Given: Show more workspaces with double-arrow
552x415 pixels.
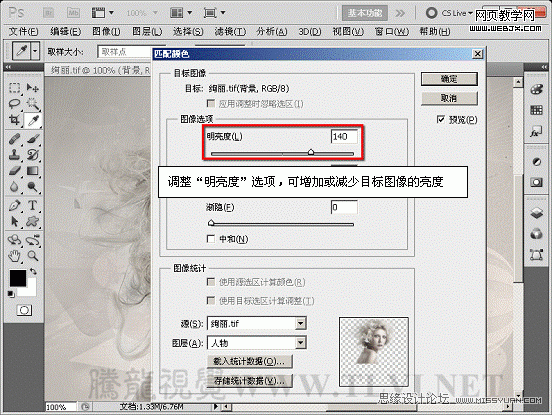Looking at the screenshot, I should pyautogui.click(x=400, y=13).
